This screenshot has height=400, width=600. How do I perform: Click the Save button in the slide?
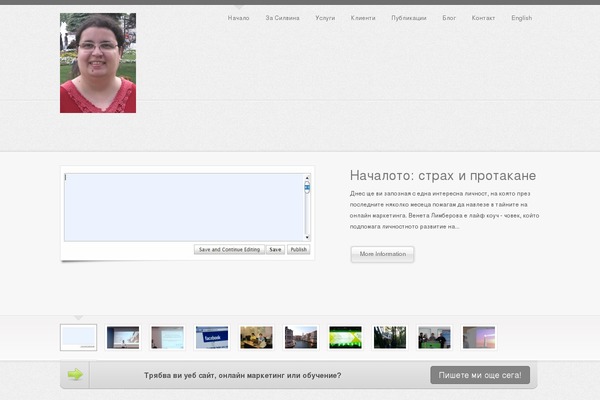point(275,250)
